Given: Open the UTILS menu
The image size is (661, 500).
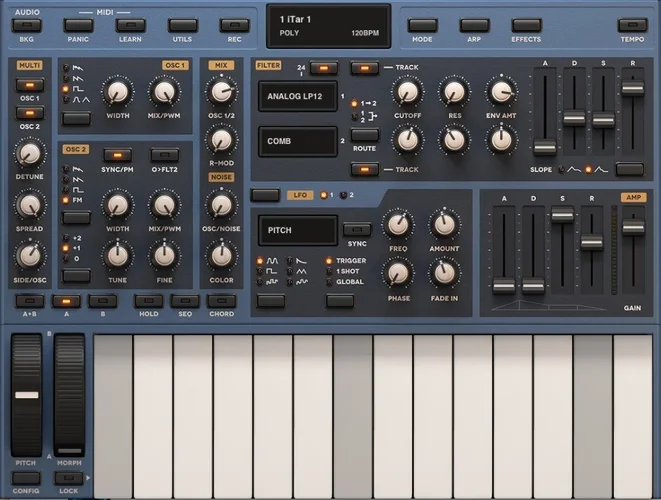Looking at the screenshot, I should coord(183,25).
